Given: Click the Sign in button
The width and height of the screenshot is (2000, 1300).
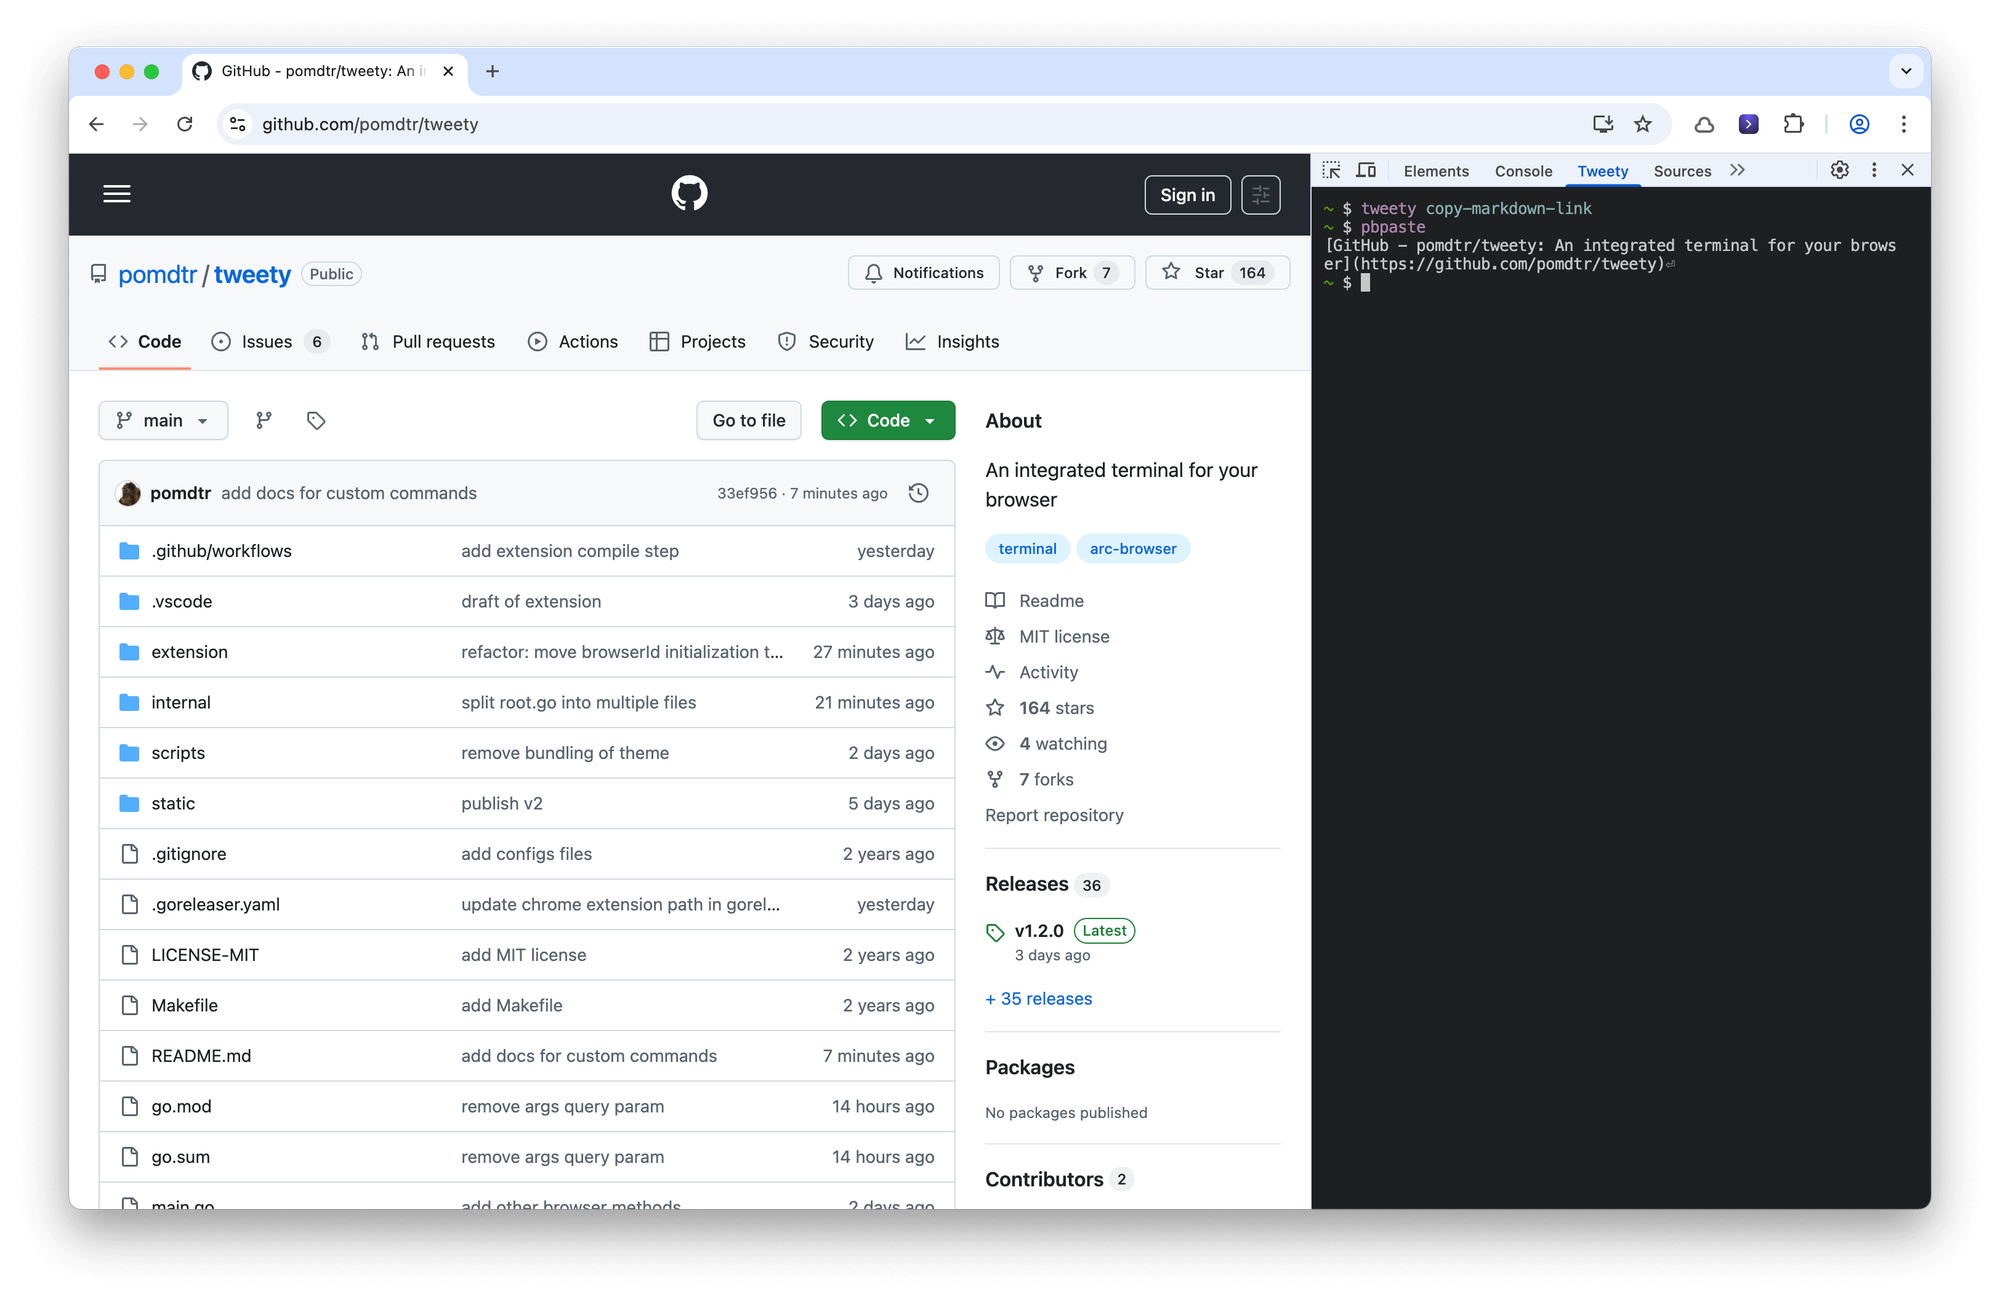Looking at the screenshot, I should pyautogui.click(x=1187, y=195).
